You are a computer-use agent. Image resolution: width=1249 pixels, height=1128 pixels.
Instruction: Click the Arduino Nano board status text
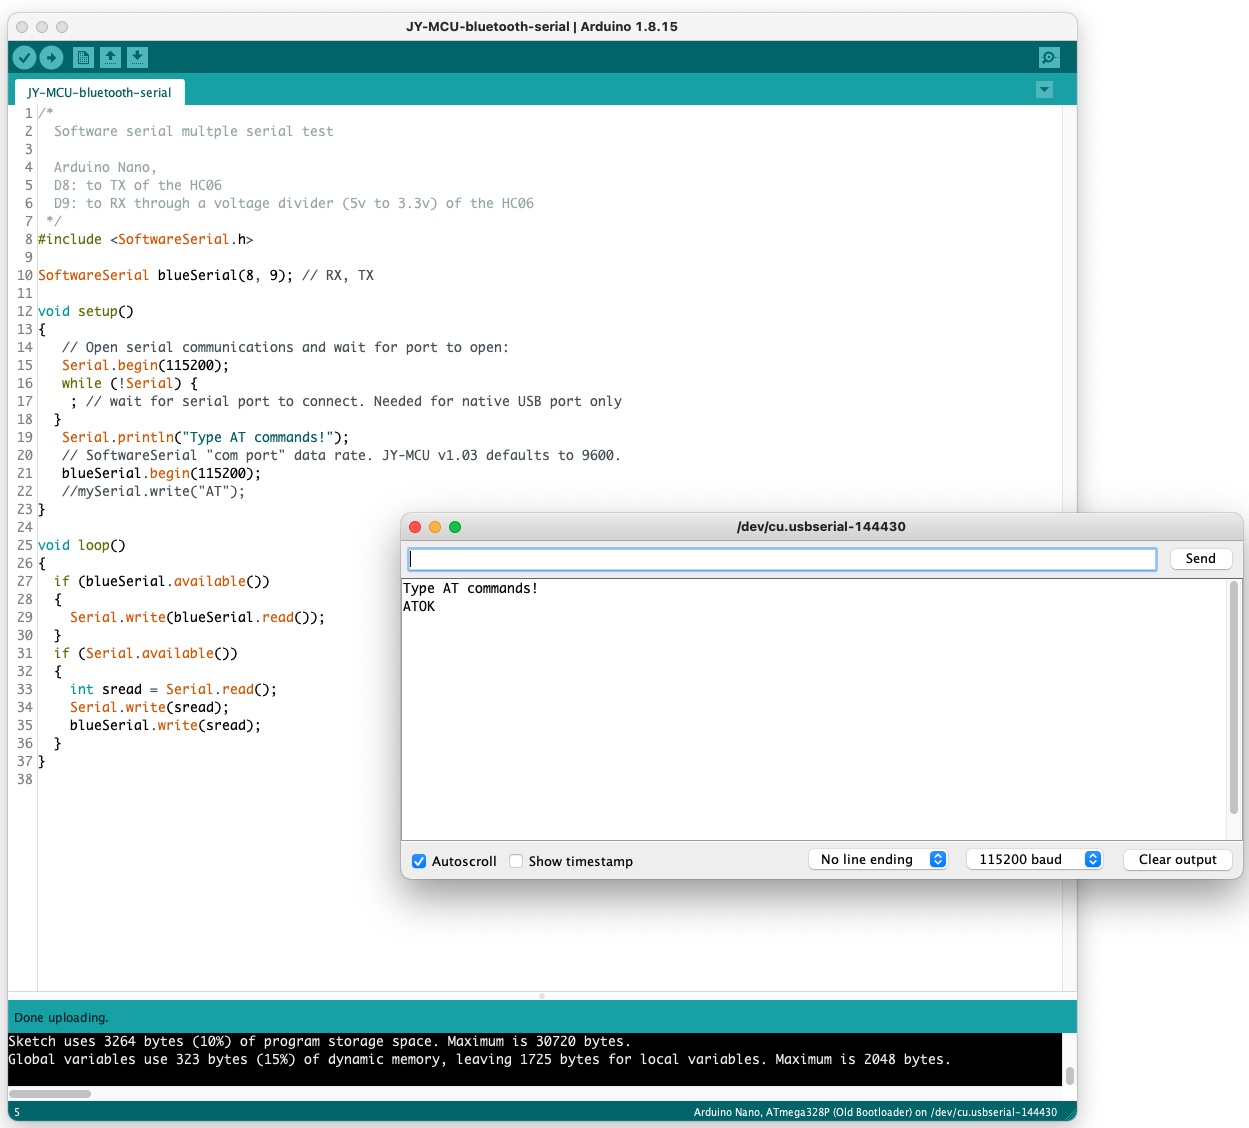click(x=875, y=1112)
